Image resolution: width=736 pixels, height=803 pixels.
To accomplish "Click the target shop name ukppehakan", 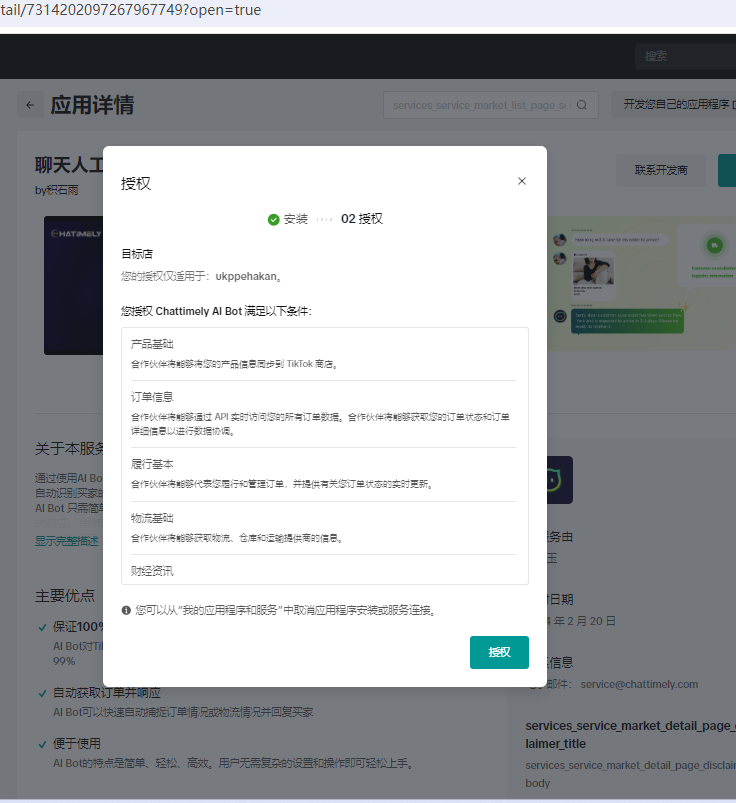I will tap(246, 277).
